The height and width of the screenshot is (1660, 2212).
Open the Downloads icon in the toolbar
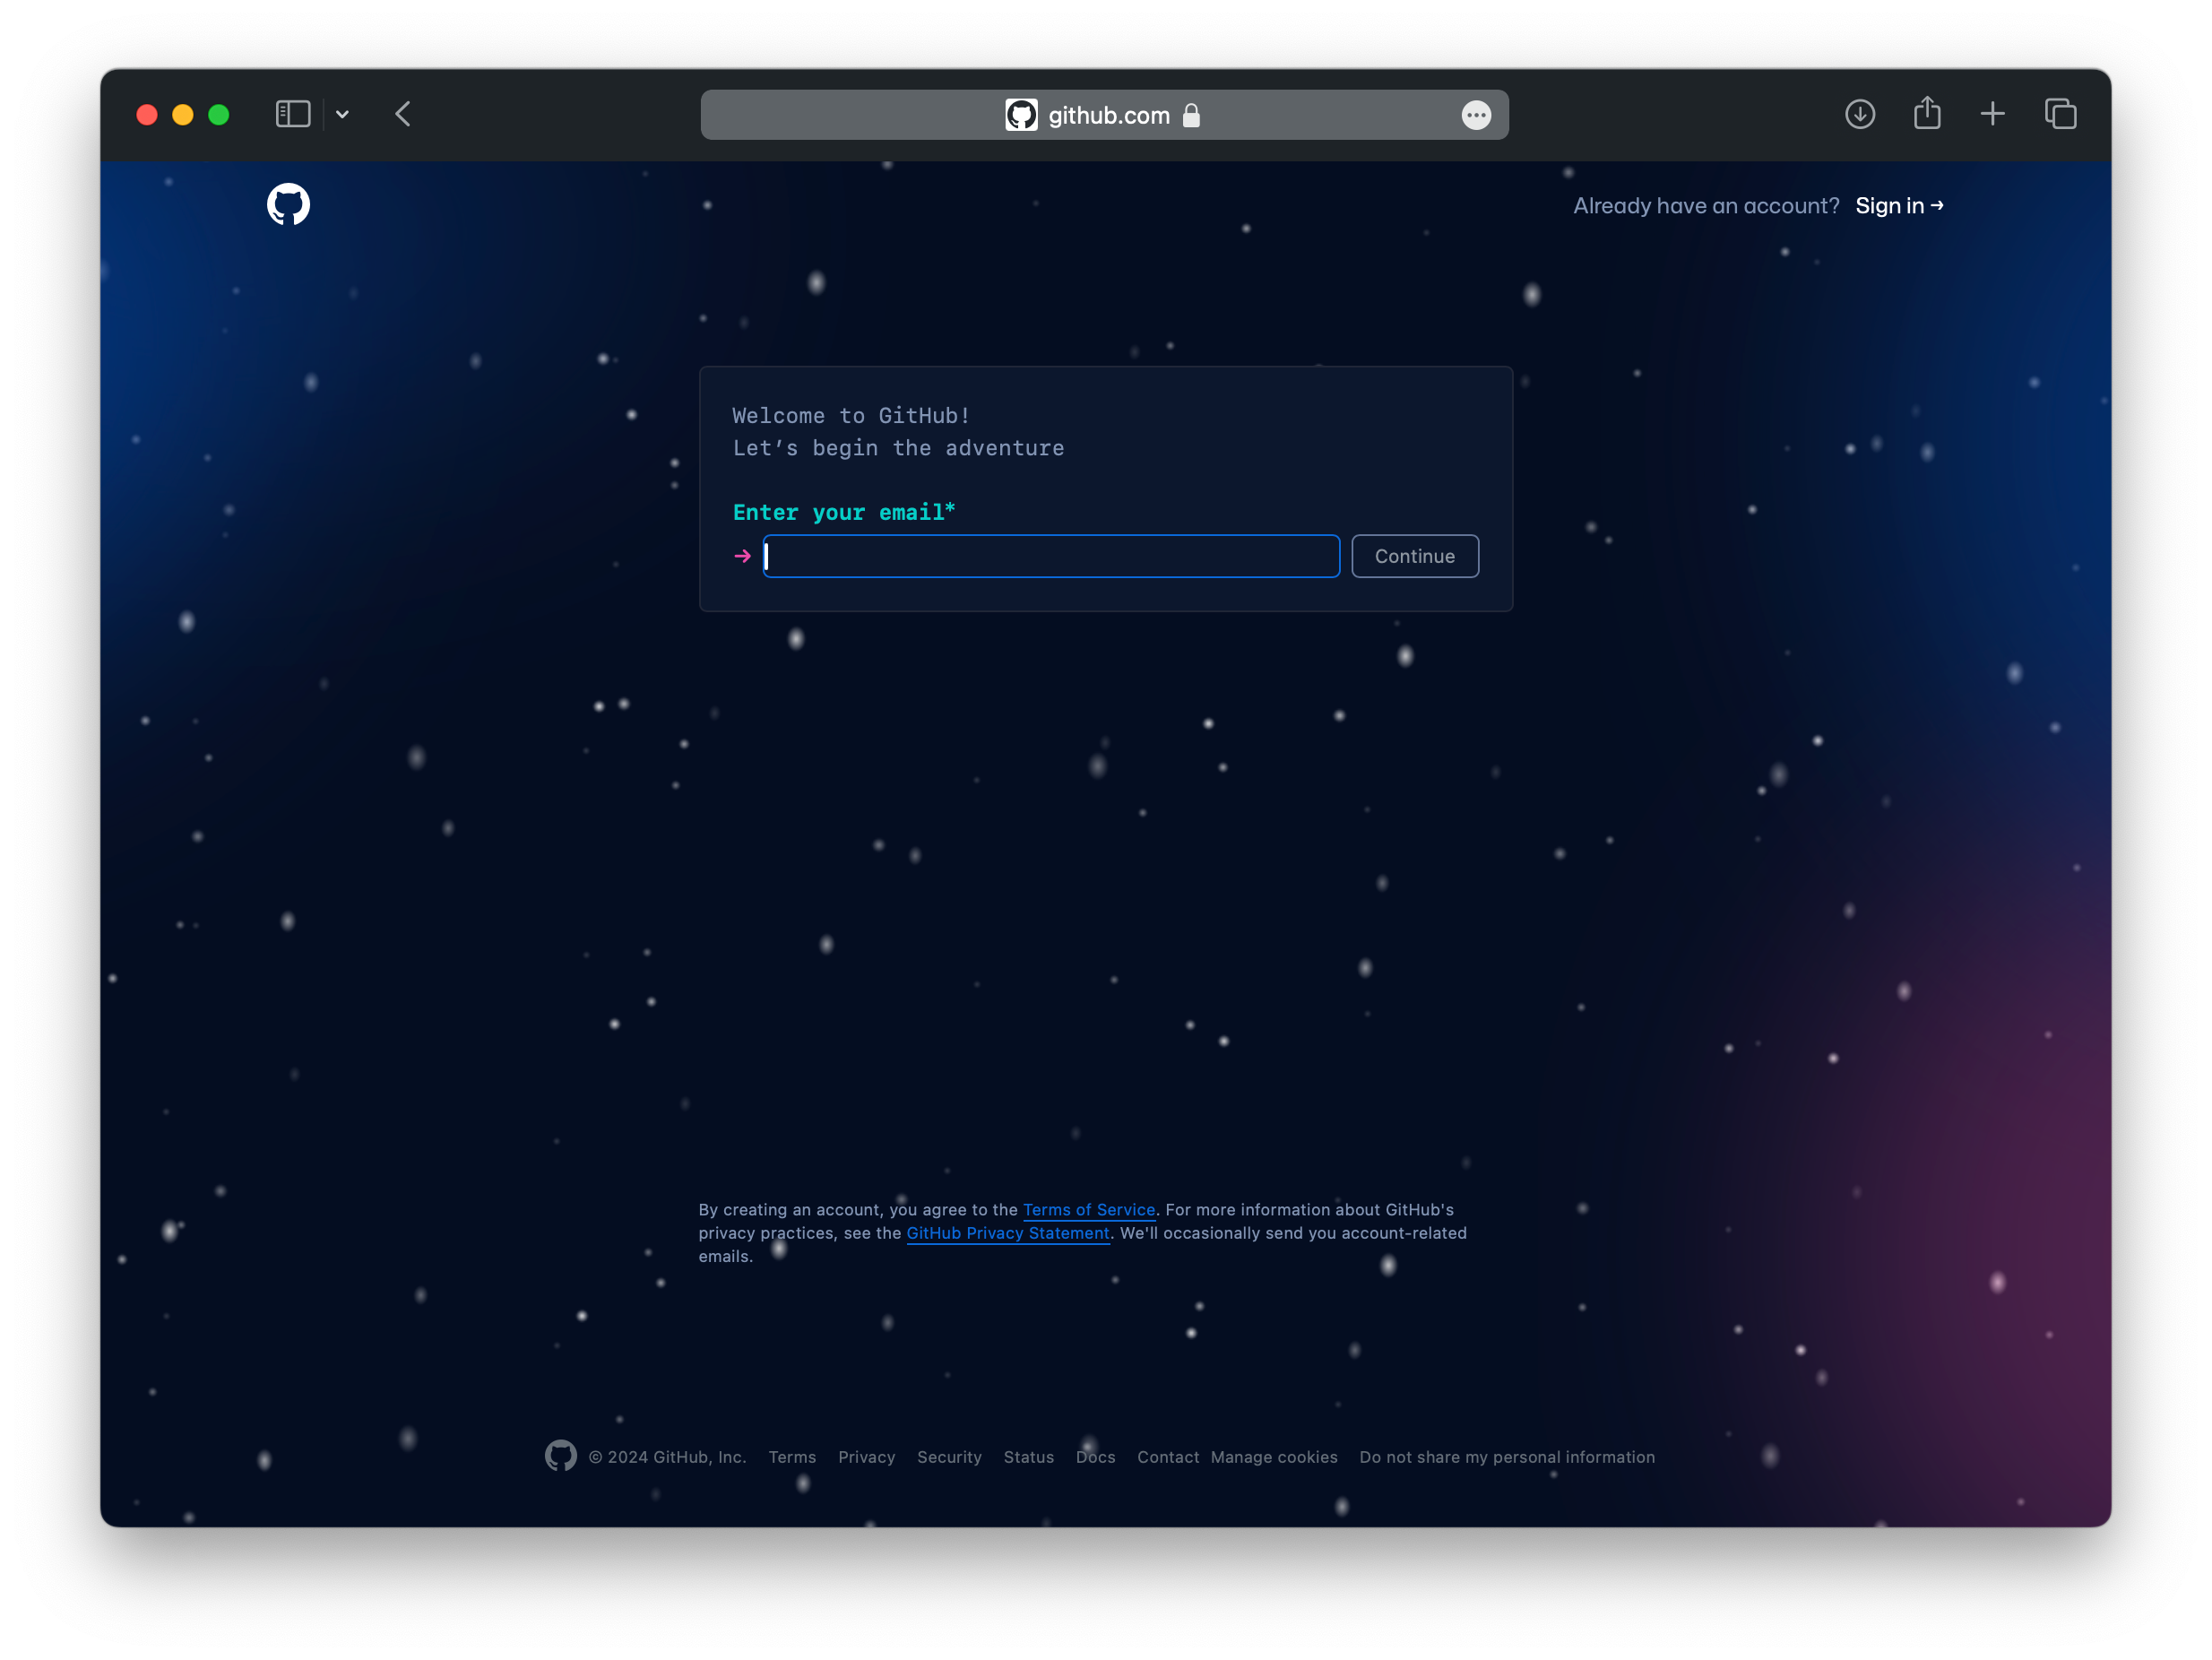point(1859,114)
